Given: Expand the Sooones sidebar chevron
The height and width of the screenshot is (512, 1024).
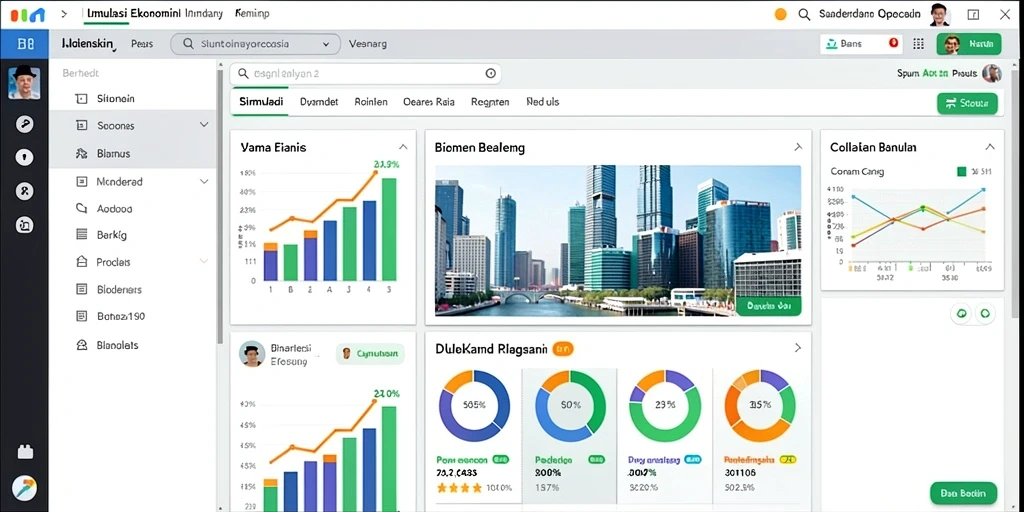Looking at the screenshot, I should point(204,125).
